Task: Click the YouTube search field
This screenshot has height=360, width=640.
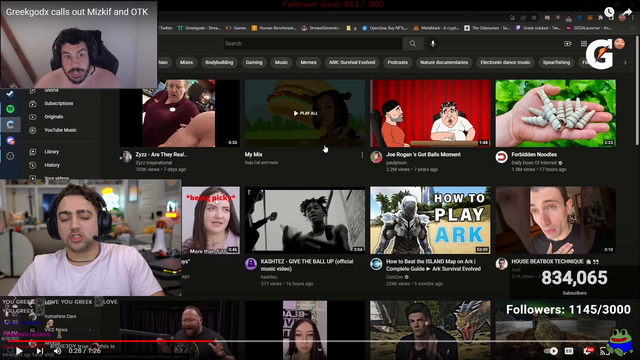Action: (x=313, y=44)
